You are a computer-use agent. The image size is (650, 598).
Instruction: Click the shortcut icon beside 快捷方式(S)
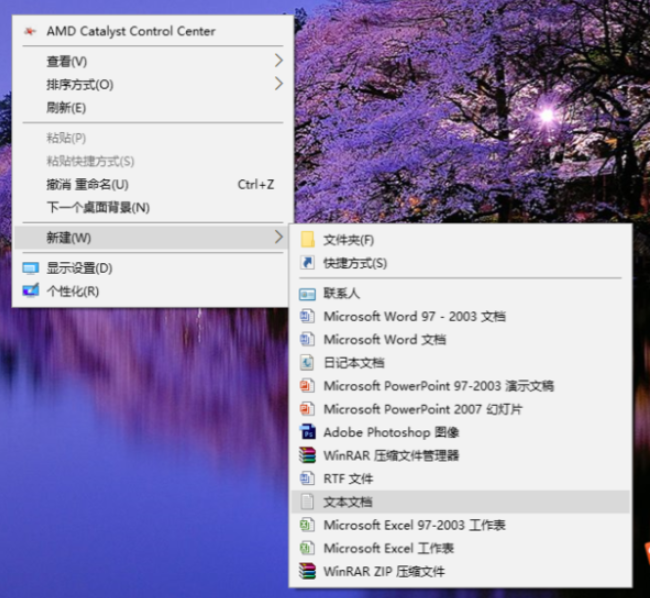[308, 263]
